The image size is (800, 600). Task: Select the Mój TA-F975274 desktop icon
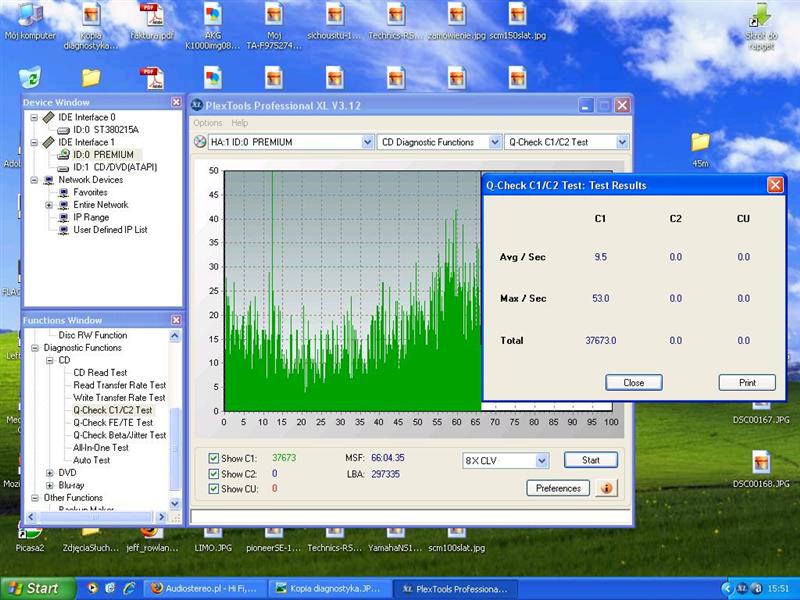274,26
